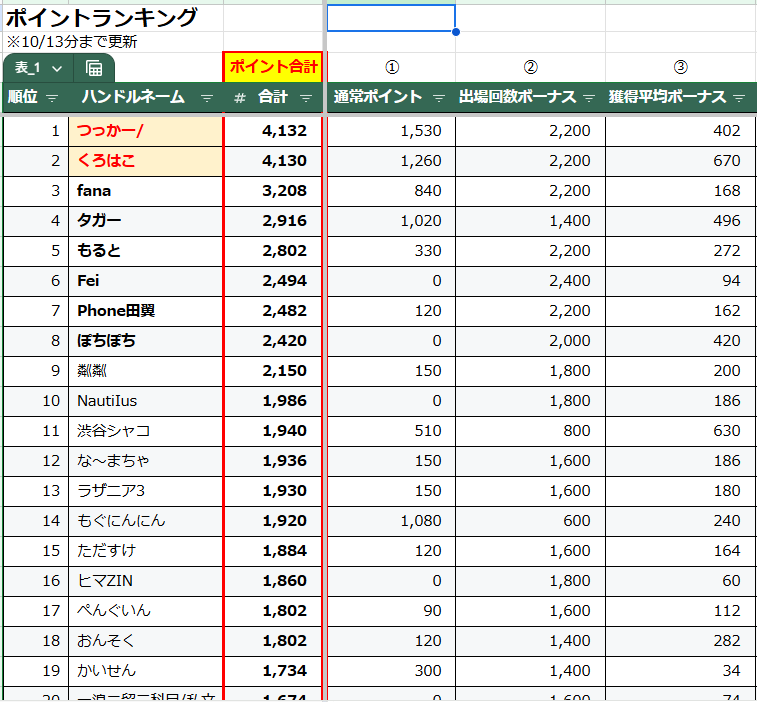Image resolution: width=757 pixels, height=702 pixels.
Task: Select 出場回数ボーナス cell 2,000
Action: point(530,341)
